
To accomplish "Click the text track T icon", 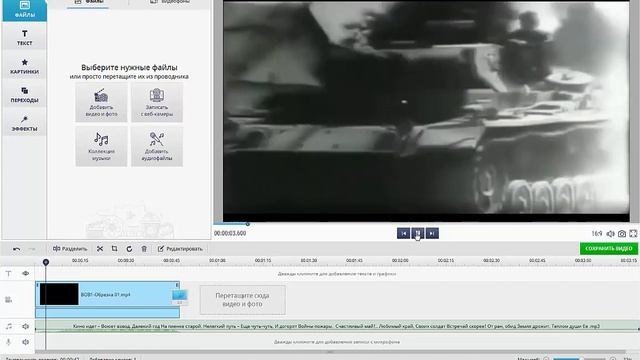I will pyautogui.click(x=9, y=273).
